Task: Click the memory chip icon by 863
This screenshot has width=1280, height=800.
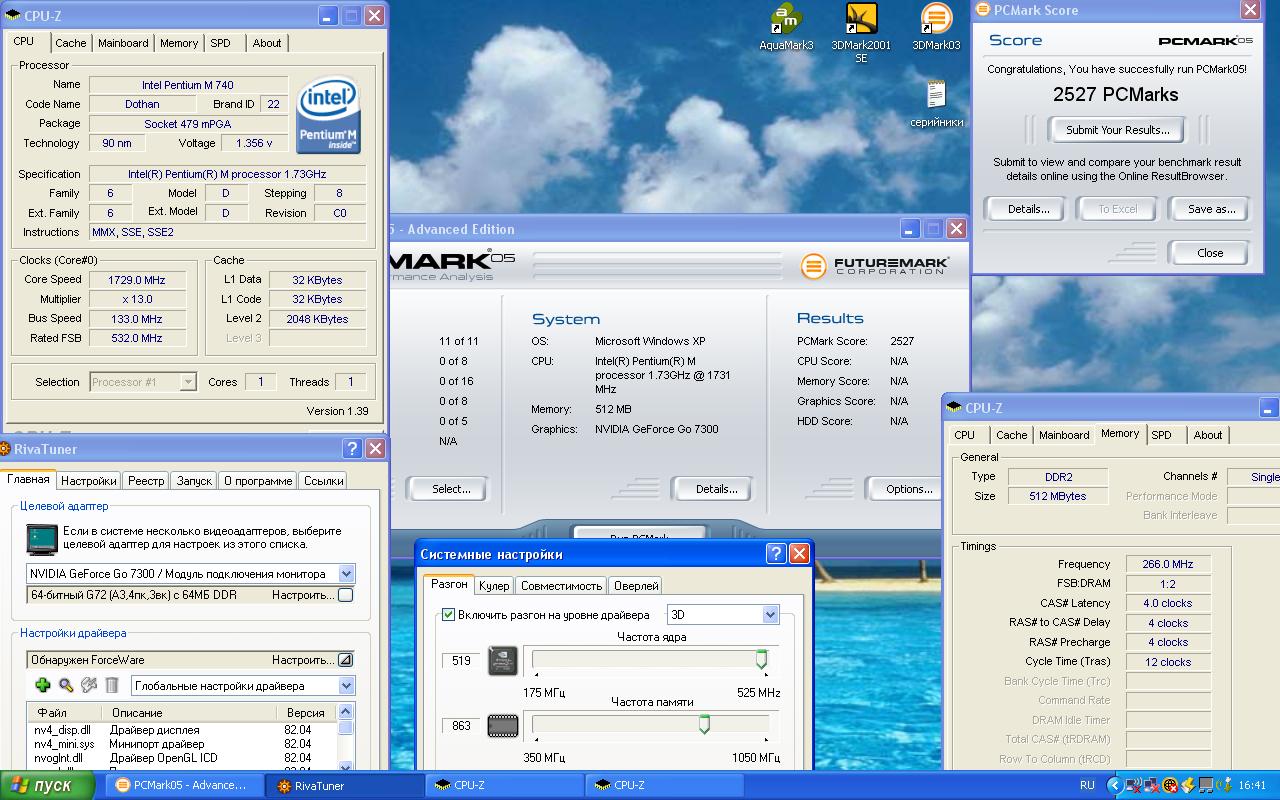Action: 503,726
